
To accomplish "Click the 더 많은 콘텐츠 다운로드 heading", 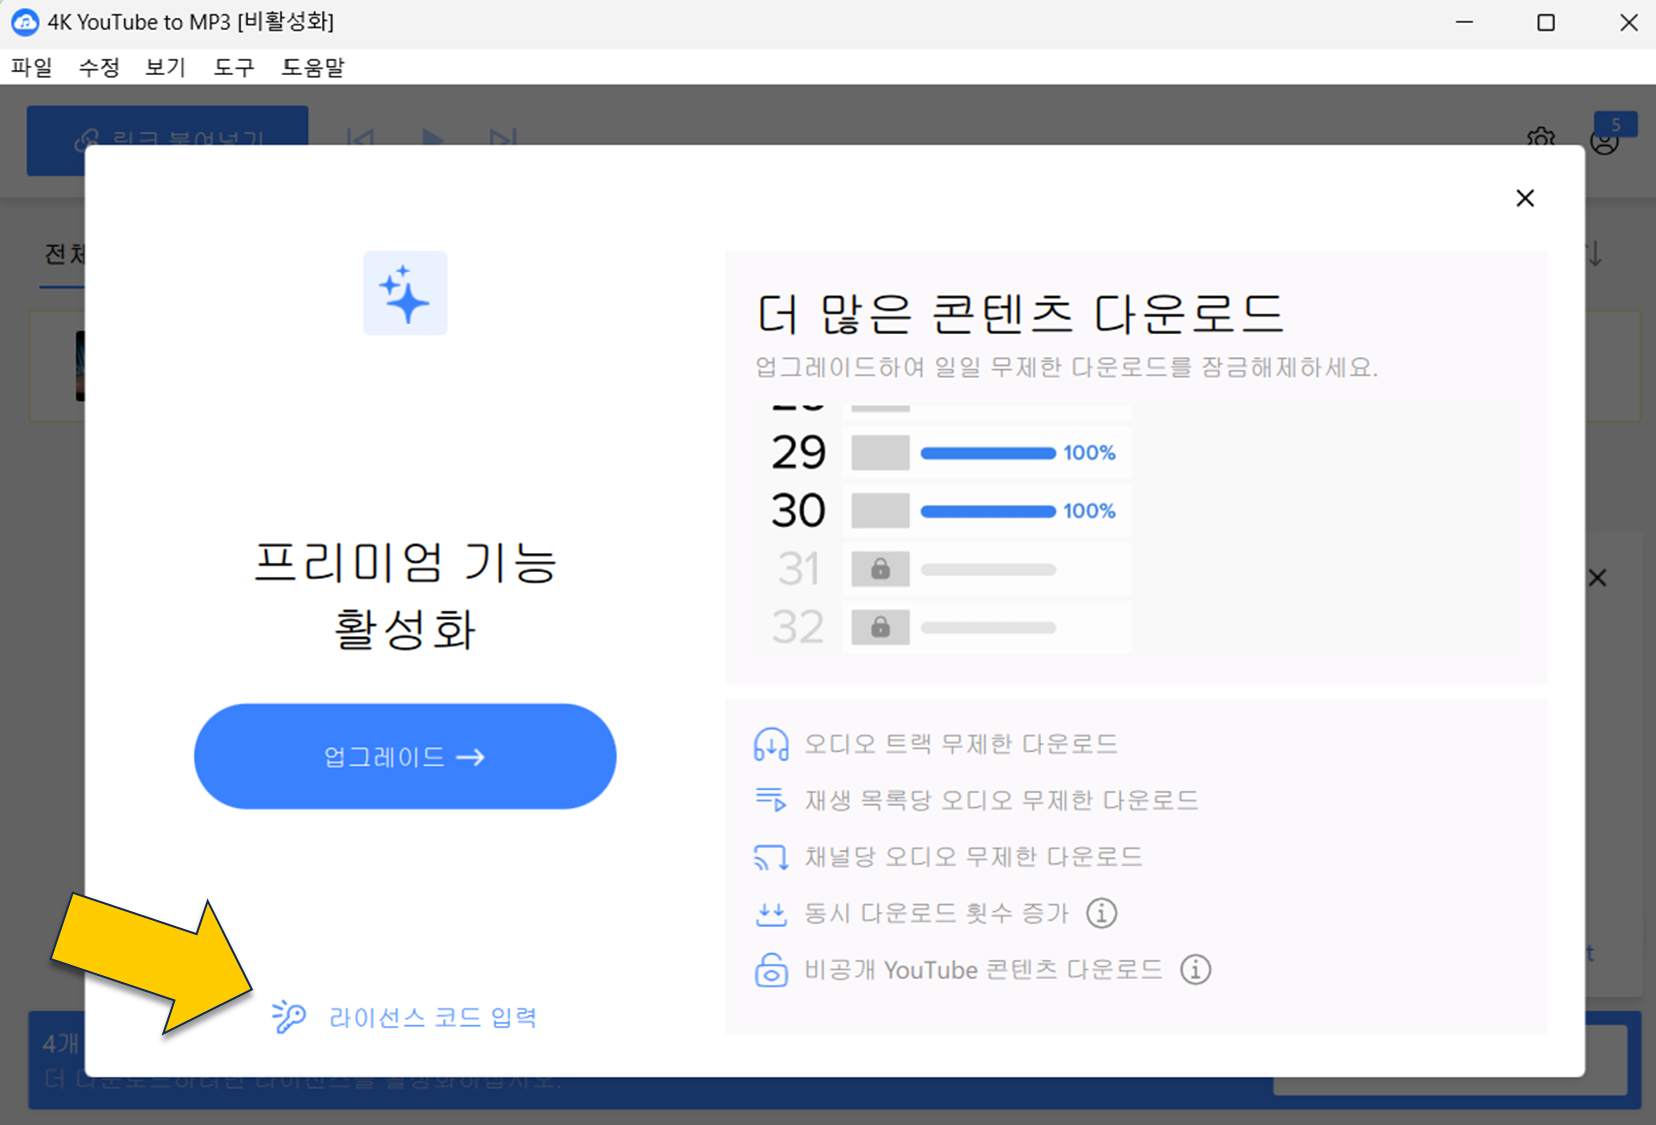I will coord(1020,313).
